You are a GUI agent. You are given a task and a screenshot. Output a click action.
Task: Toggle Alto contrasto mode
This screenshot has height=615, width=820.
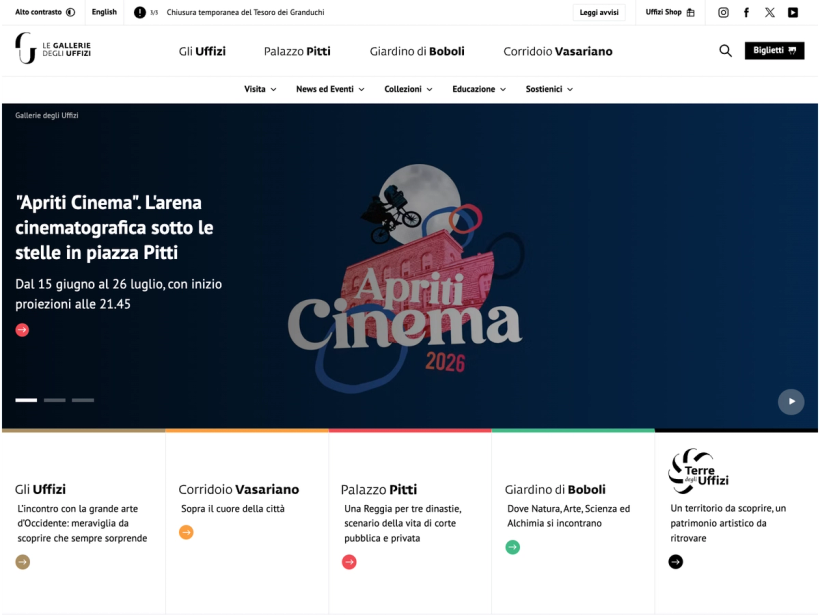[45, 12]
